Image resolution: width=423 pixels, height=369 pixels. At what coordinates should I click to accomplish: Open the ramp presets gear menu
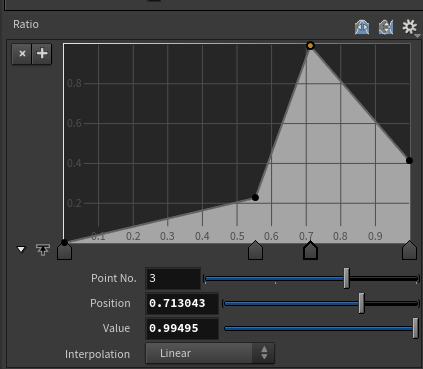410,27
